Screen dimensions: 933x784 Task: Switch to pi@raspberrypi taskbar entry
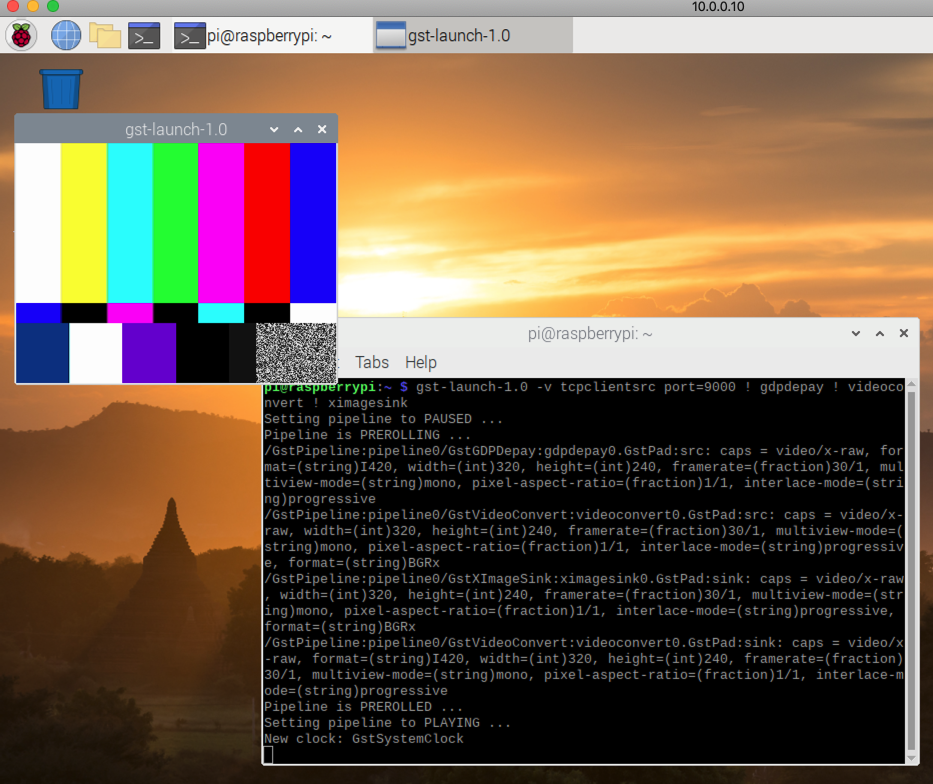pyautogui.click(x=273, y=36)
